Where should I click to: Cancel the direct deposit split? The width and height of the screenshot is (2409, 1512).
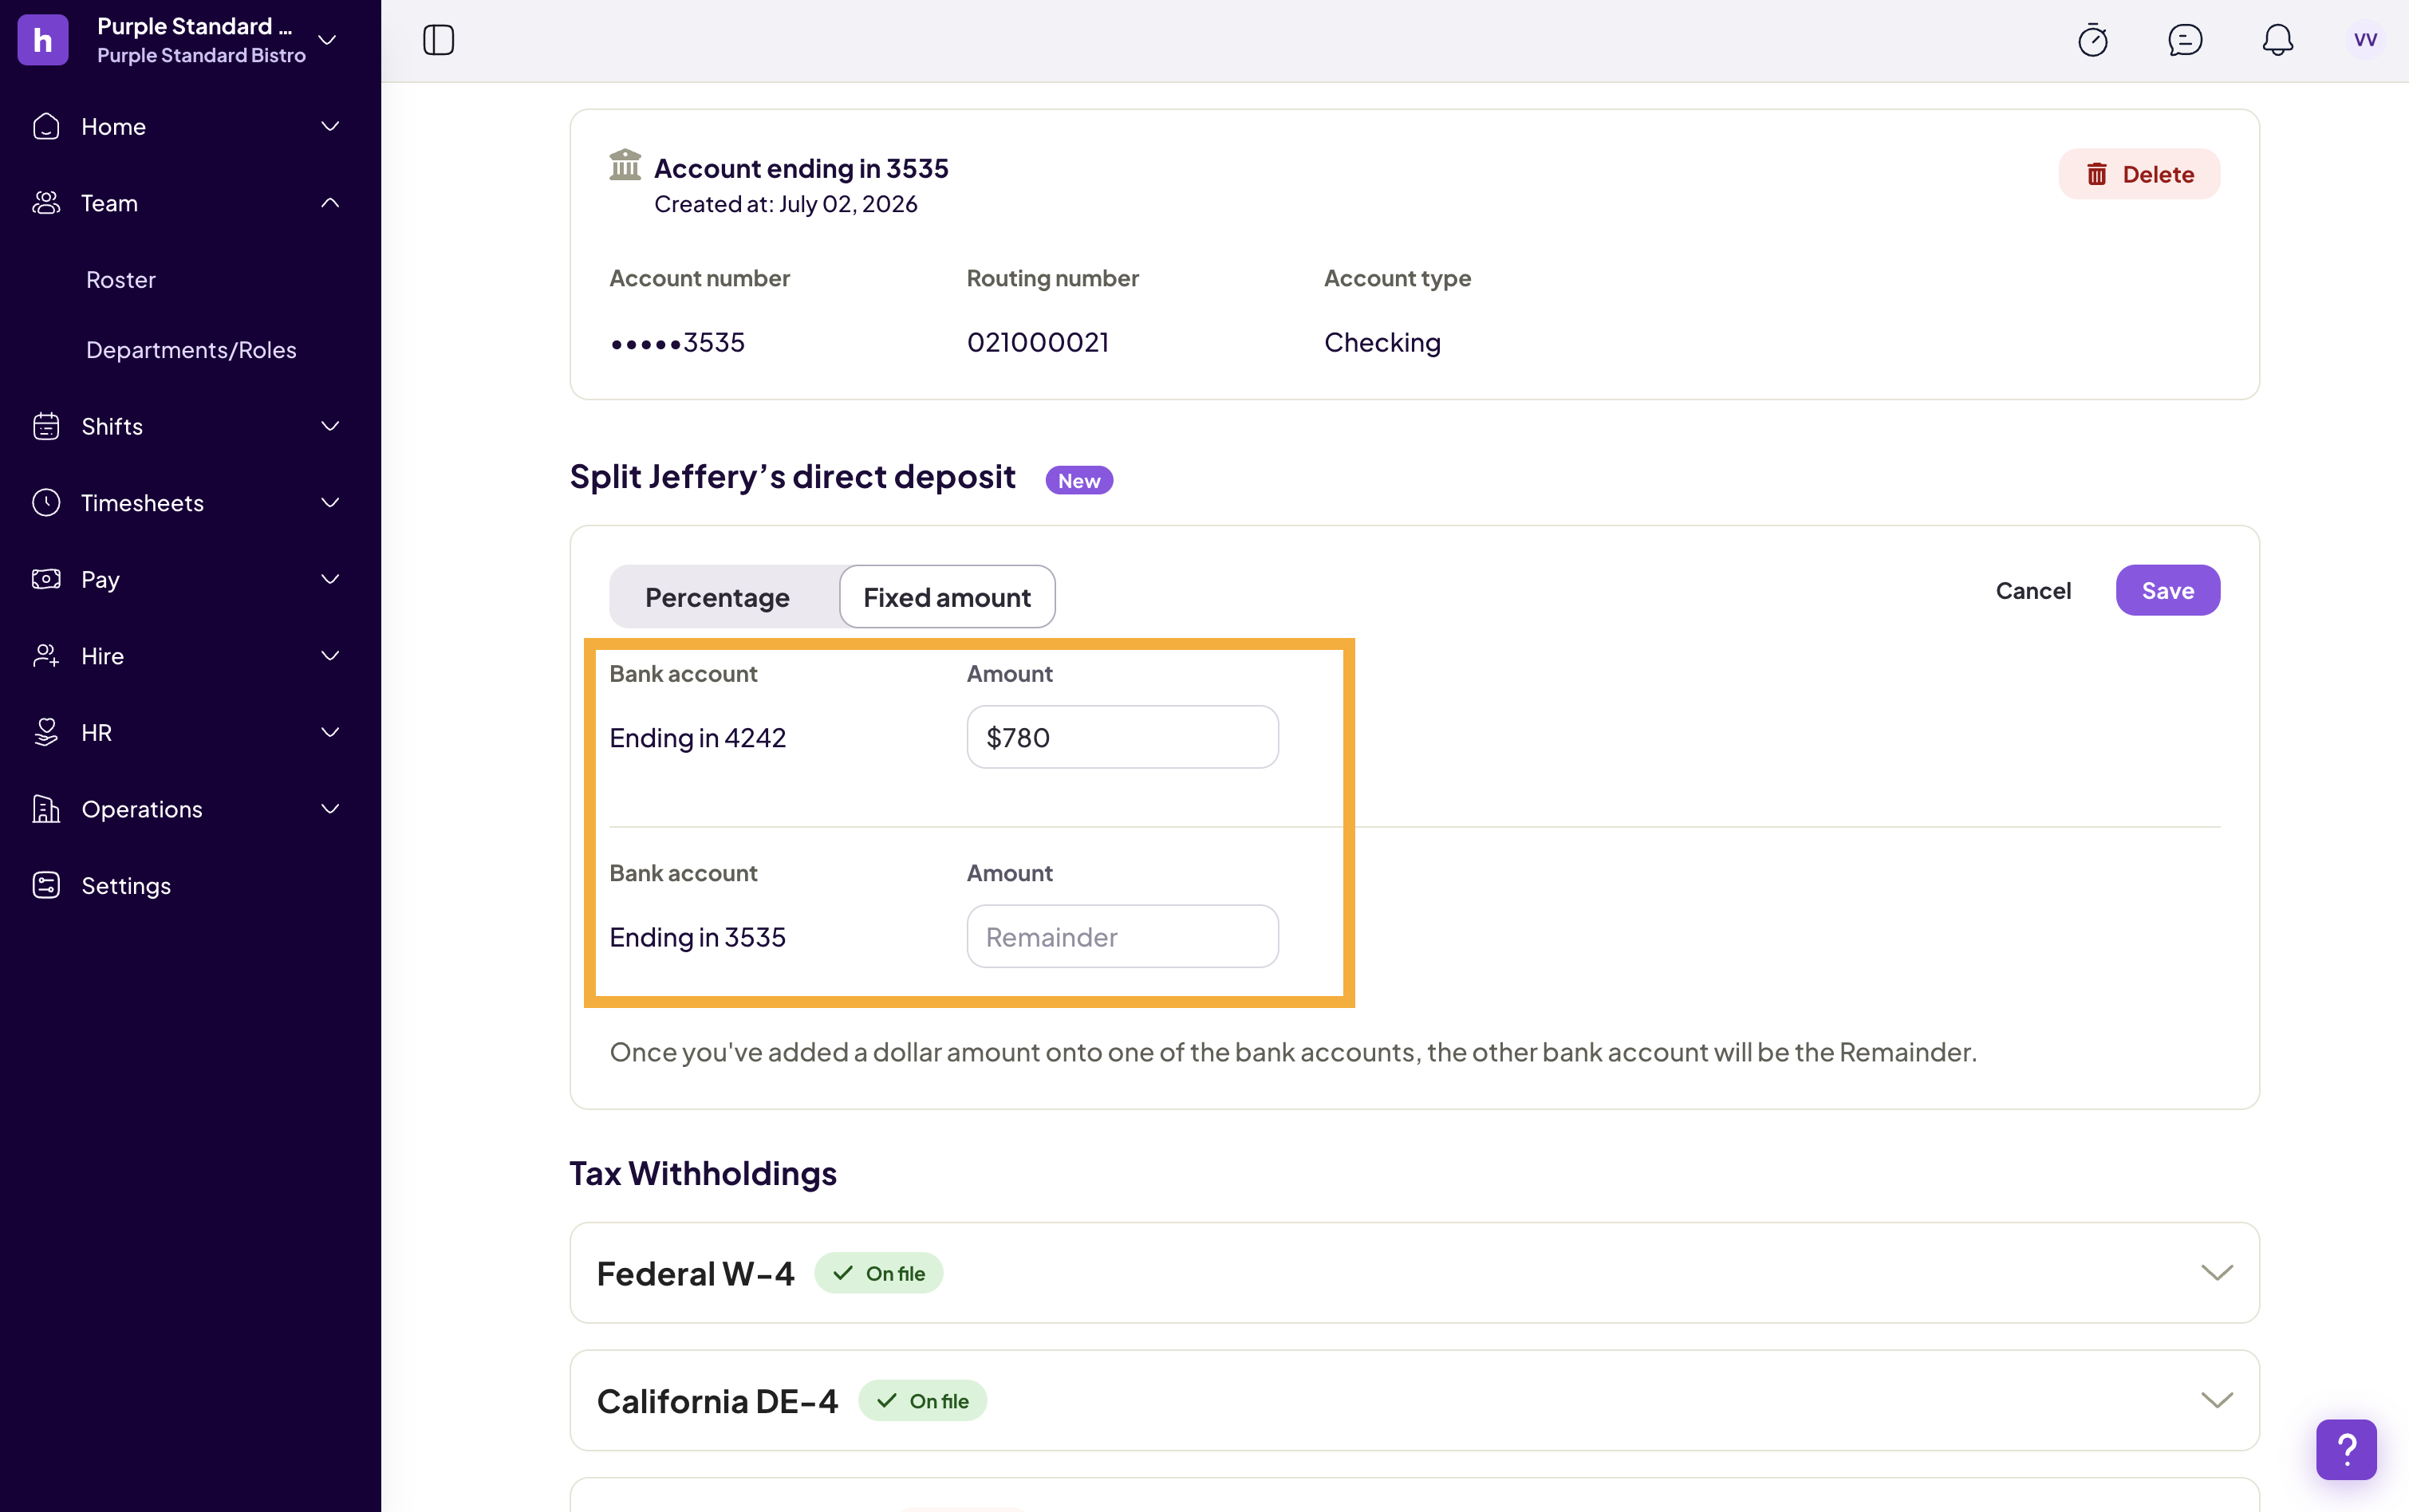click(2033, 591)
